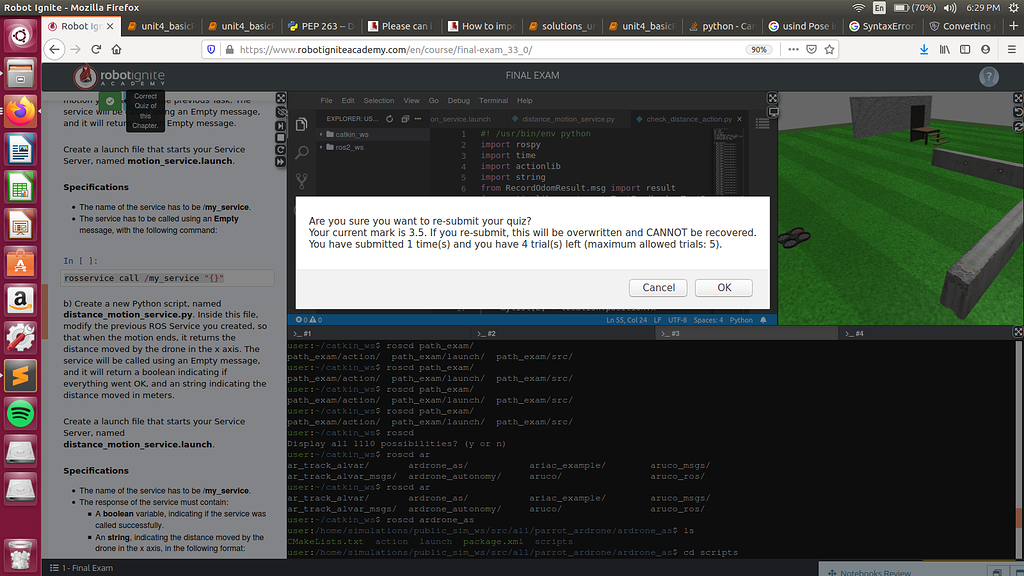The height and width of the screenshot is (576, 1024).
Task: Open the Explorer panel in the code editor
Action: [301, 122]
